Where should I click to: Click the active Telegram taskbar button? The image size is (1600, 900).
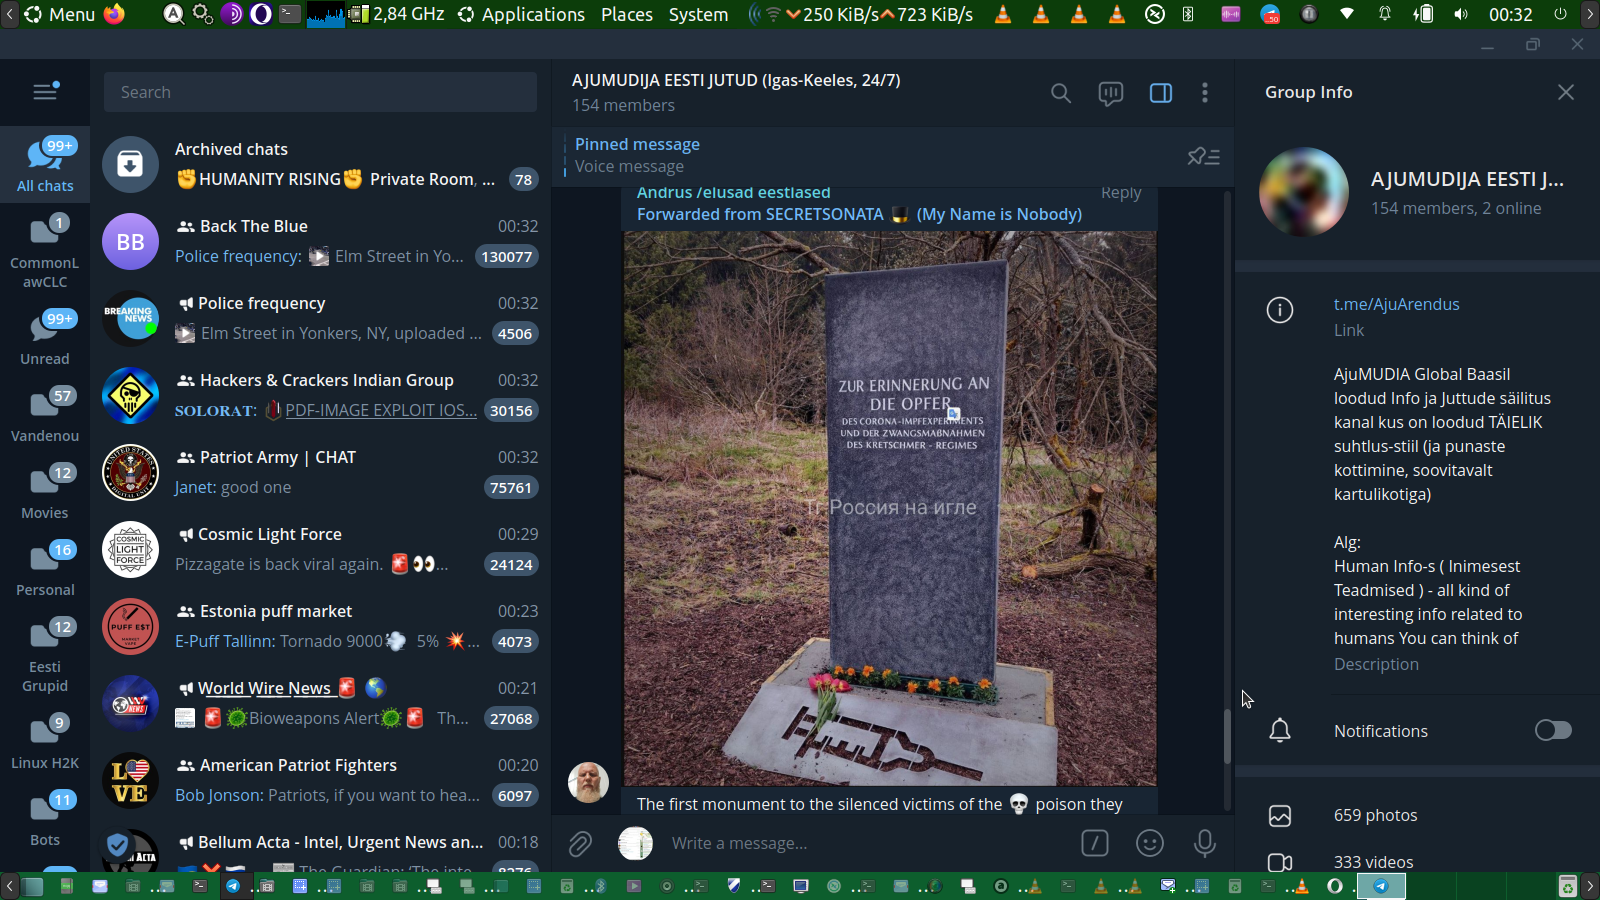[x=1380, y=886]
